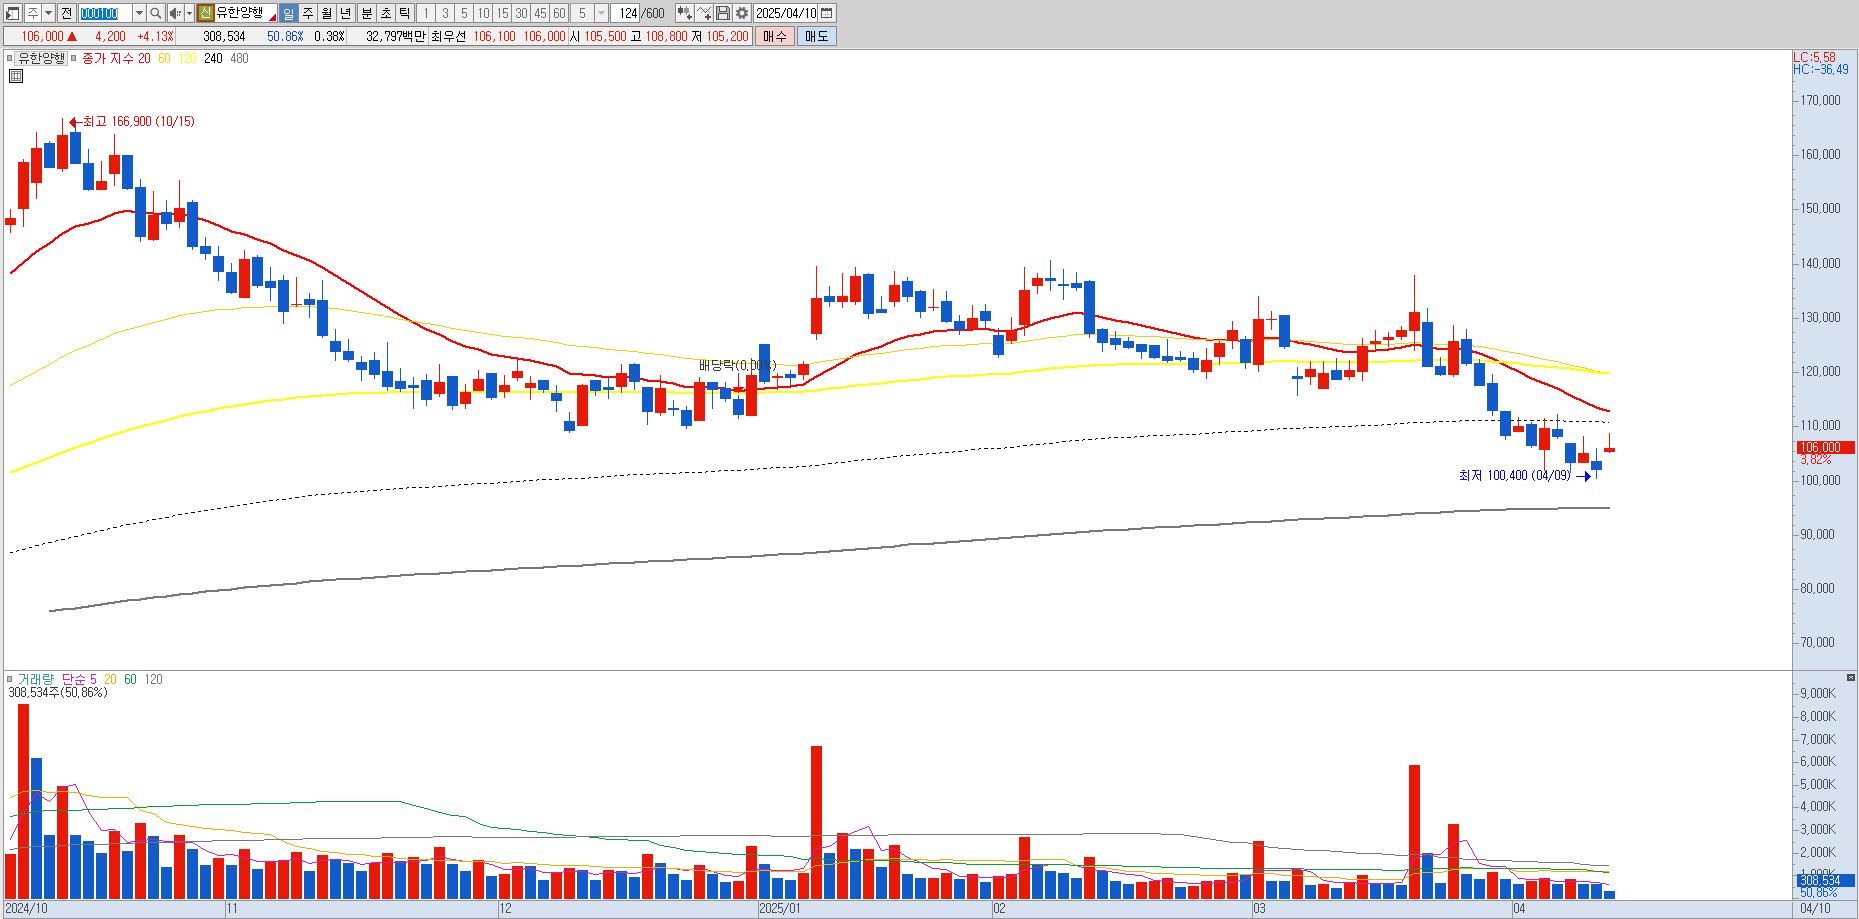
Task: Click the red 20 moving average legend
Action: (144, 59)
